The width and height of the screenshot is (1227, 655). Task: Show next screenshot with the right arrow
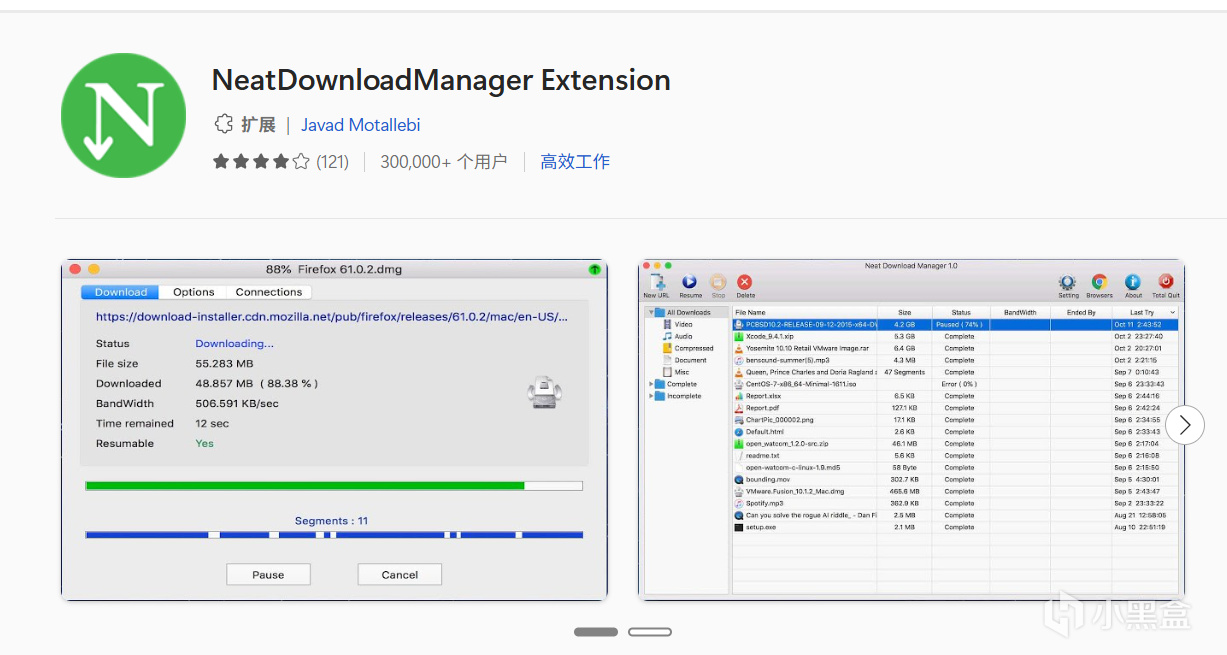[x=1185, y=425]
